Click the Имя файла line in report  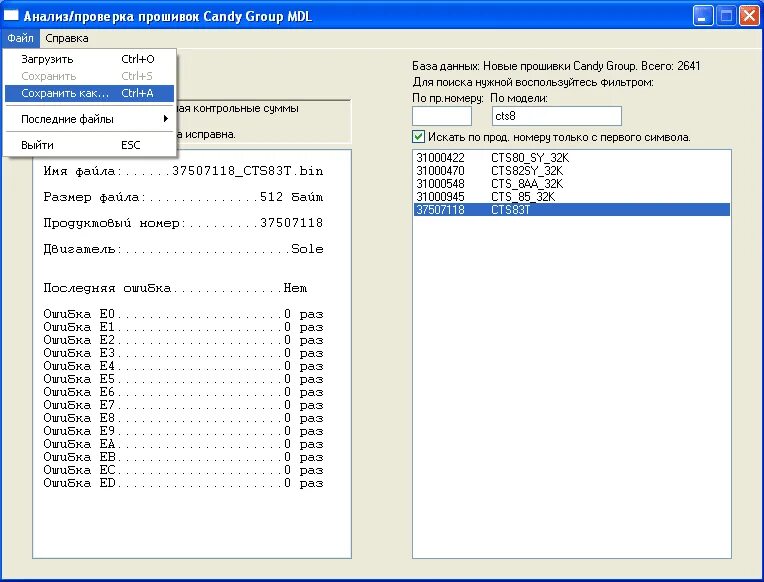pos(183,171)
